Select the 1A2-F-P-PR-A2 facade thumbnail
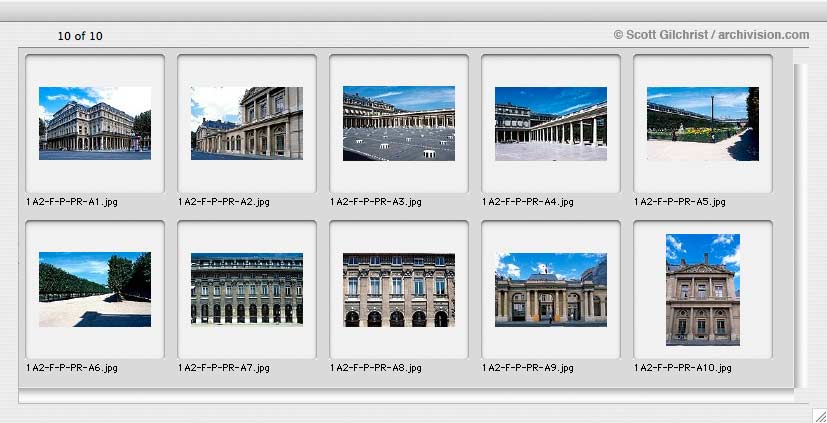Image resolution: width=827 pixels, height=423 pixels. point(247,123)
